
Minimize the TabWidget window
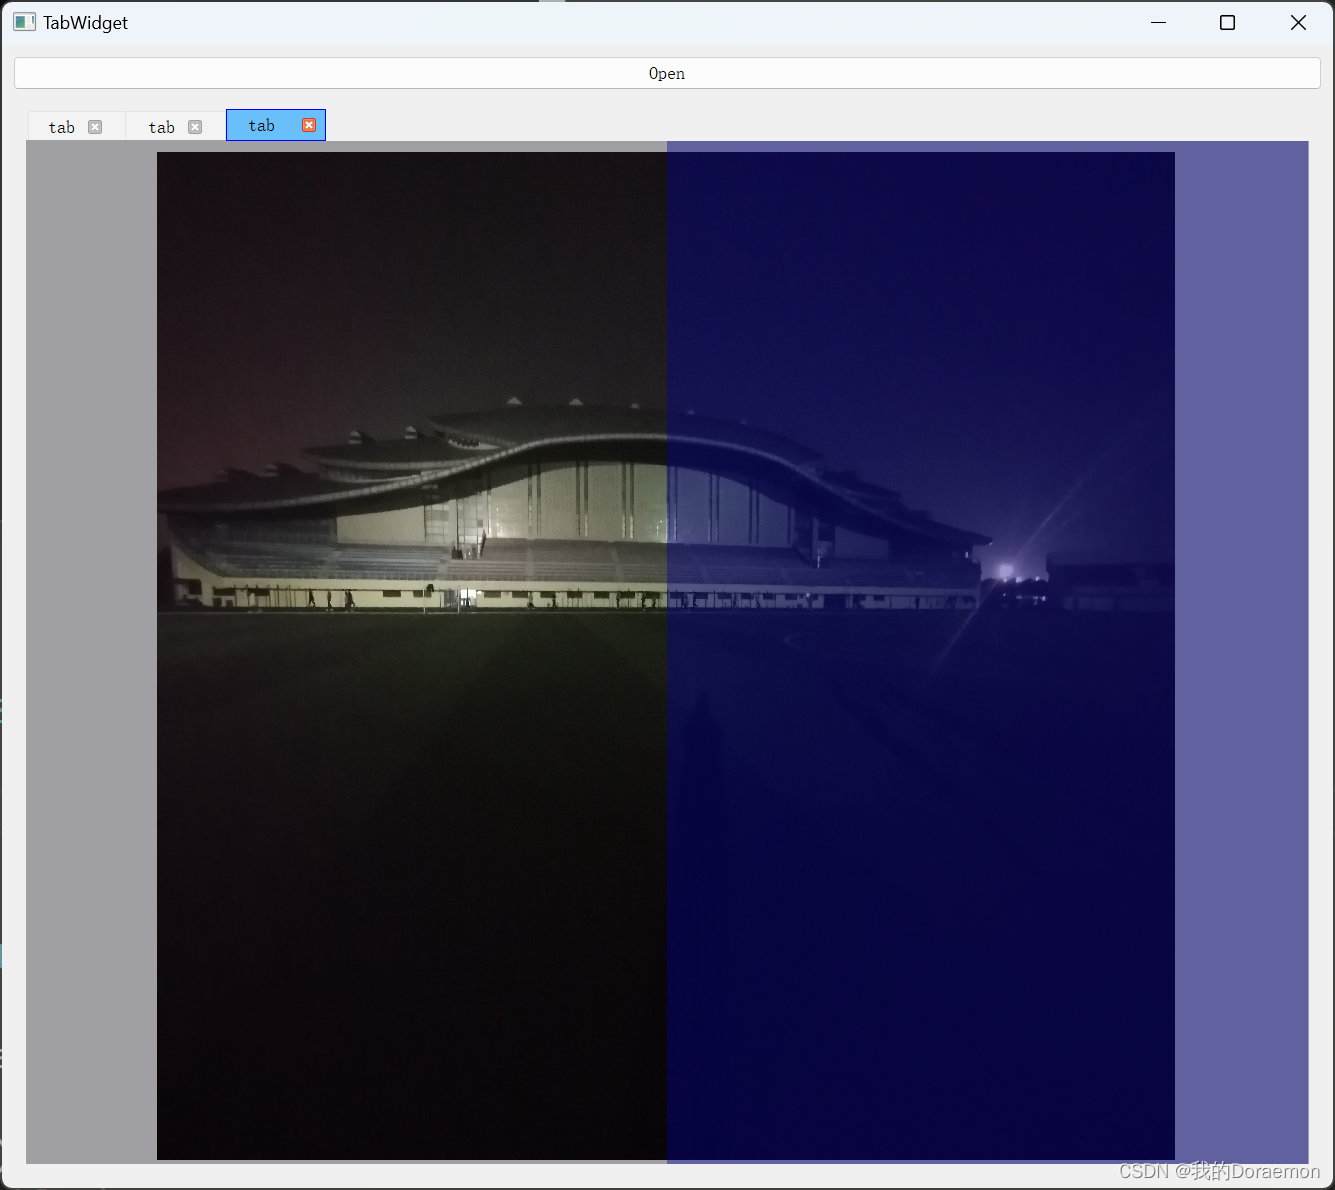1159,22
